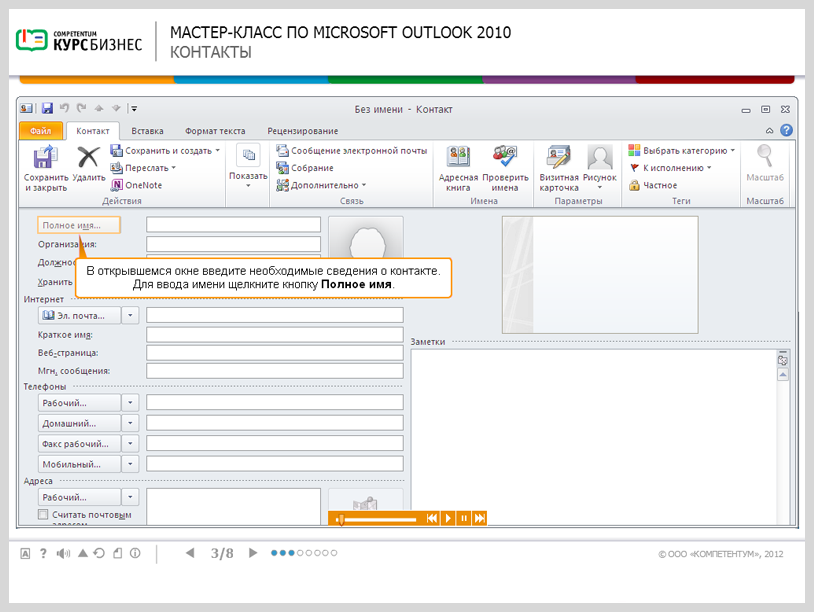Click the contact photo placeholder image
This screenshot has width=814, height=612.
point(366,237)
